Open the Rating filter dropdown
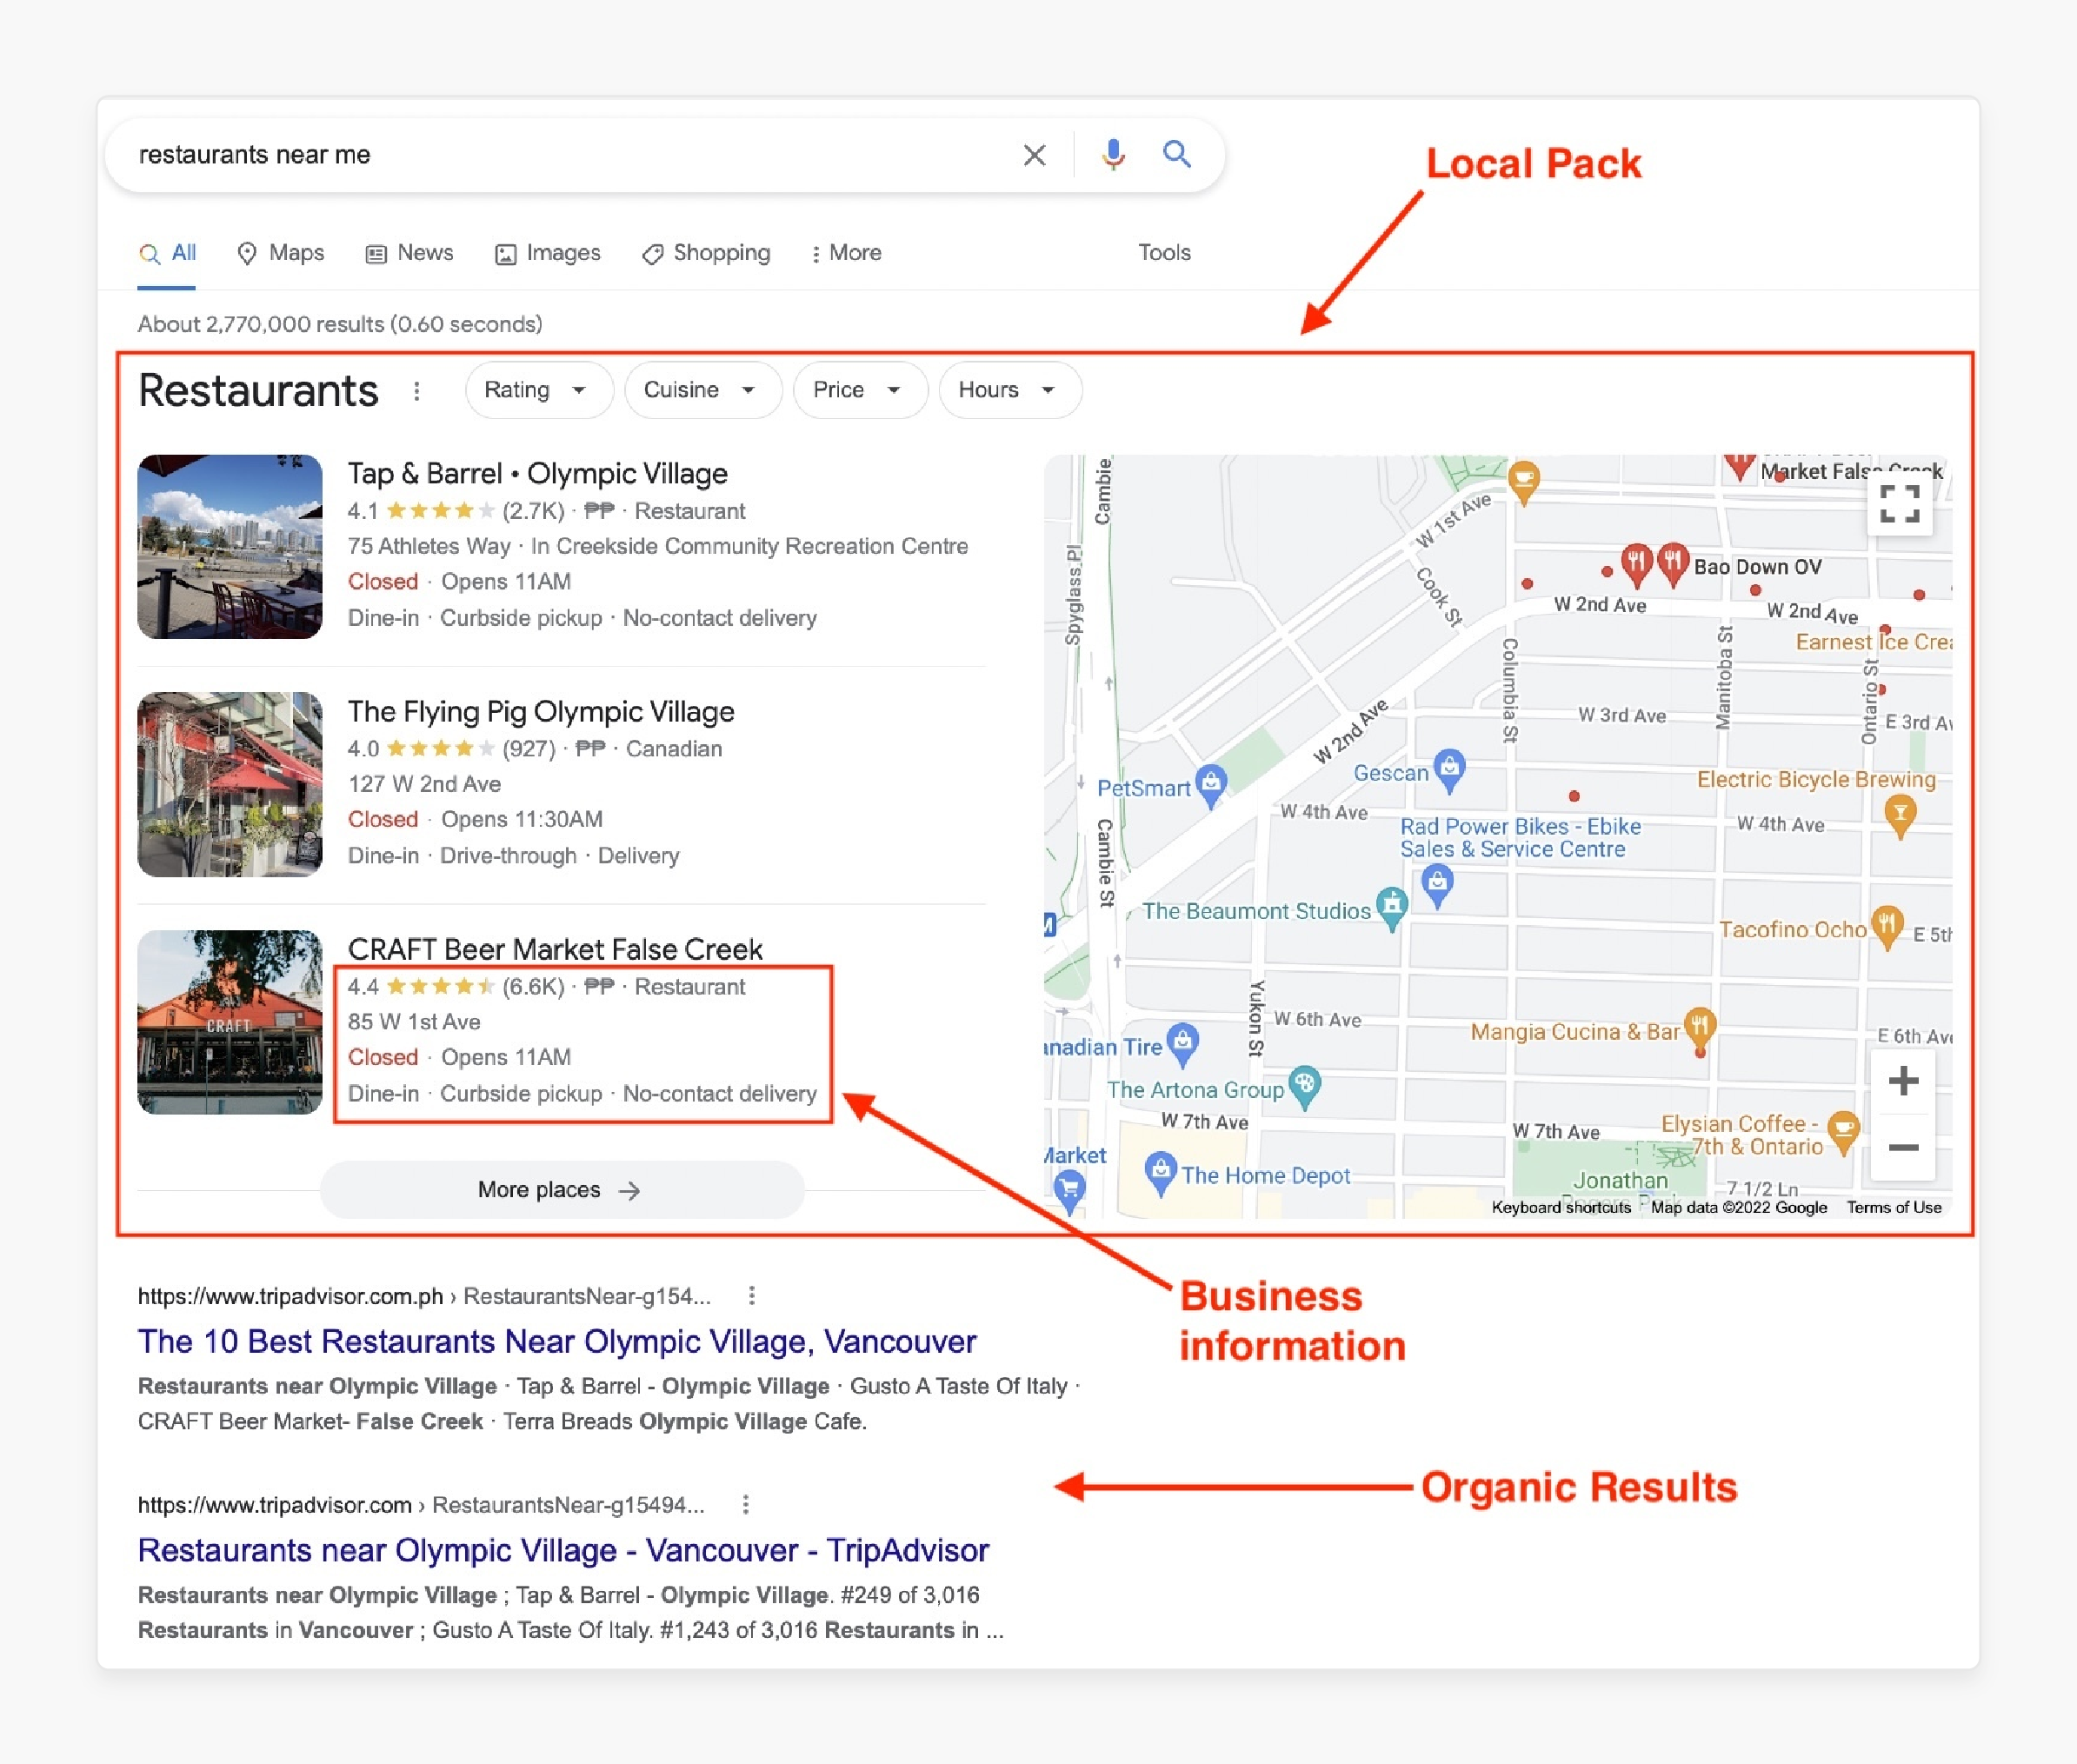 538,390
